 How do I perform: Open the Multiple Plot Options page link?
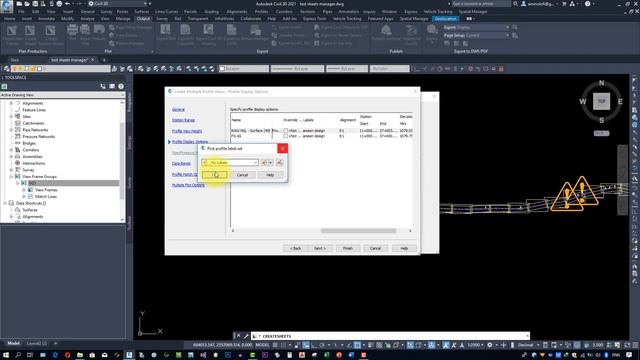[188, 185]
